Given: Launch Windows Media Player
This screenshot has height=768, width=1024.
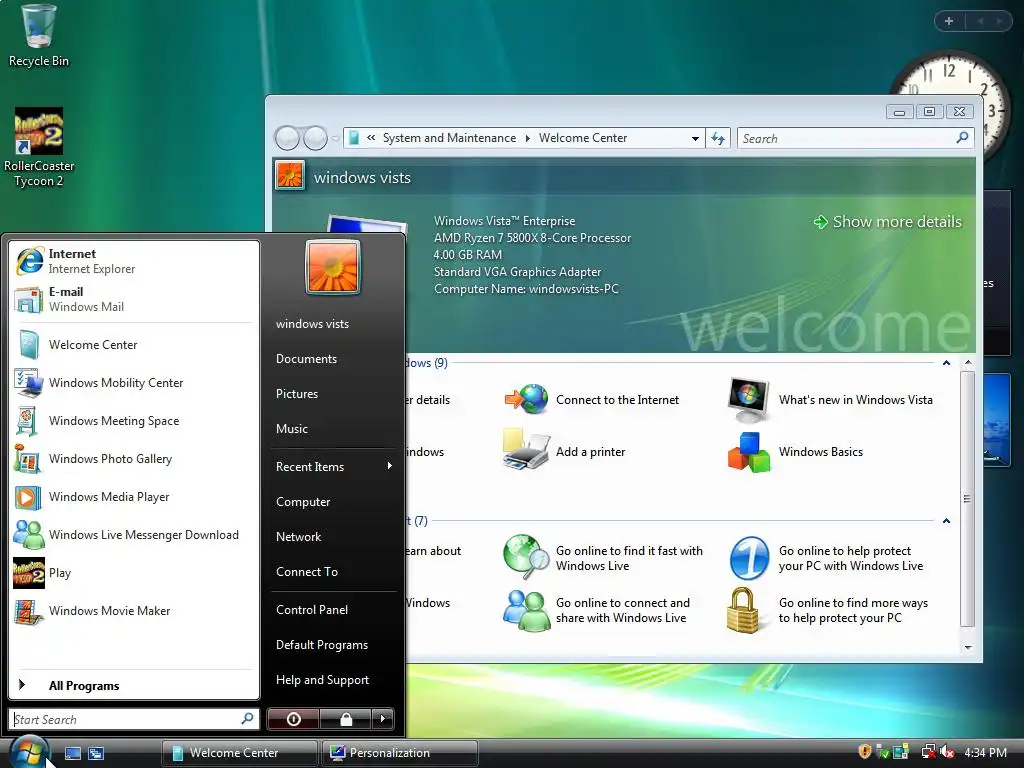Looking at the screenshot, I should click(x=134, y=496).
